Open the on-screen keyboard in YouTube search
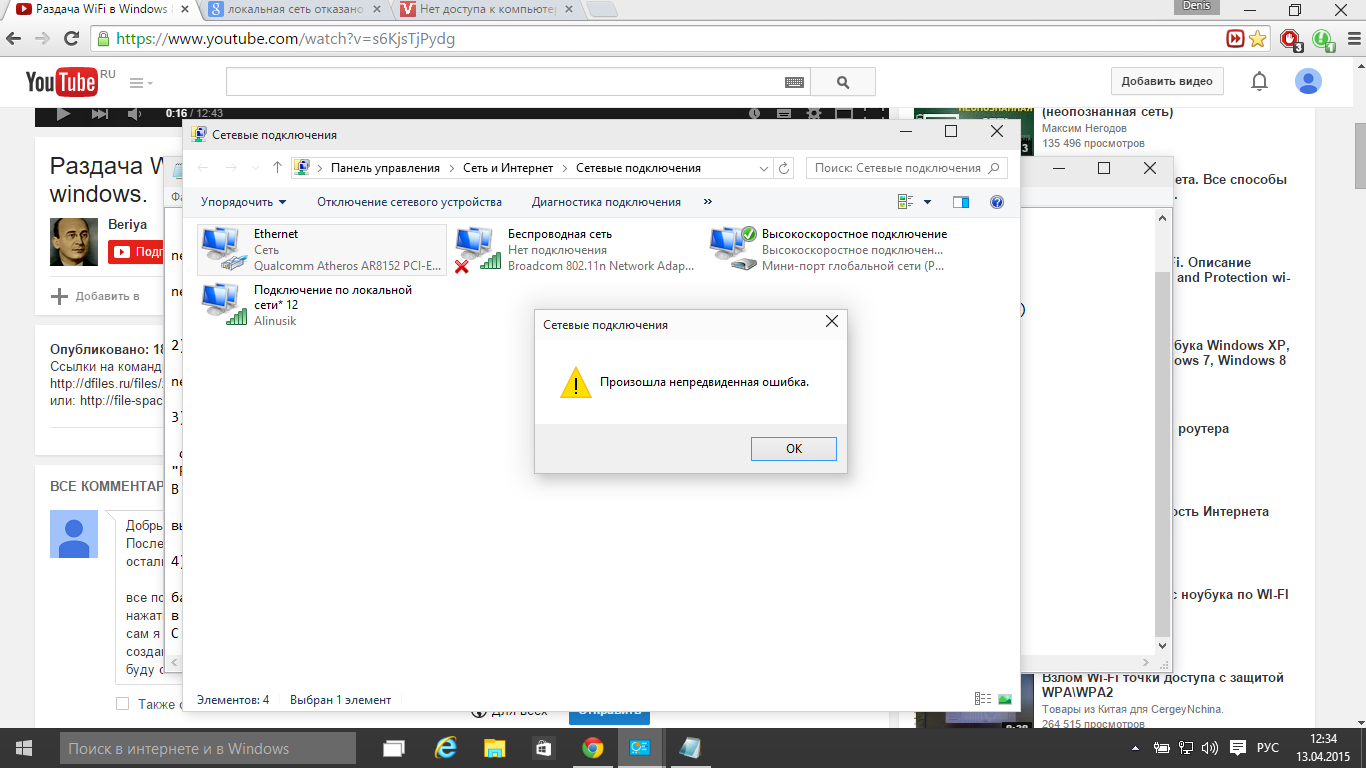This screenshot has height=768, width=1366. 795,82
